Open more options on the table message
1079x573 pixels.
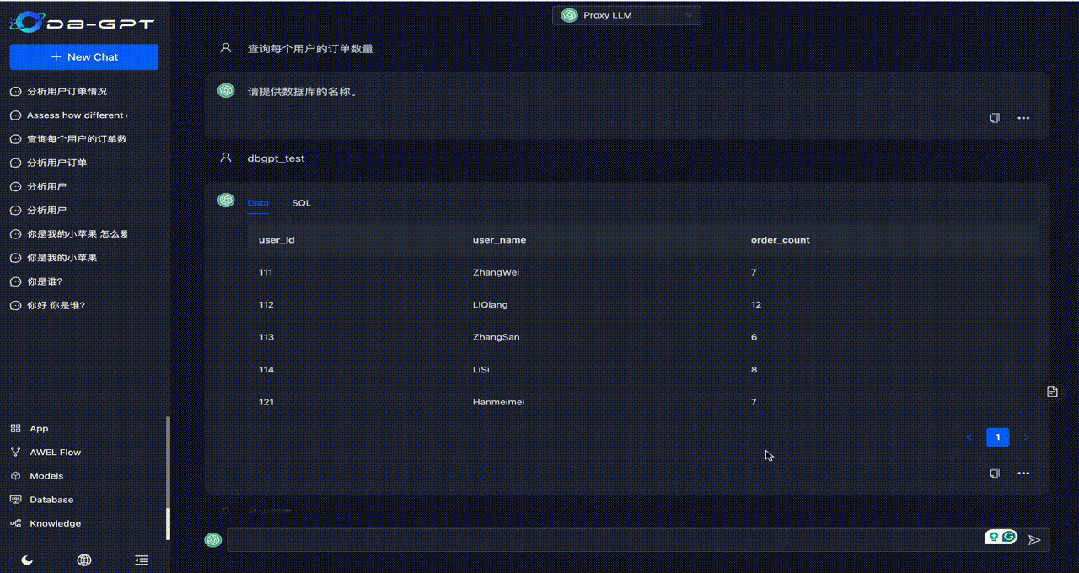1023,473
